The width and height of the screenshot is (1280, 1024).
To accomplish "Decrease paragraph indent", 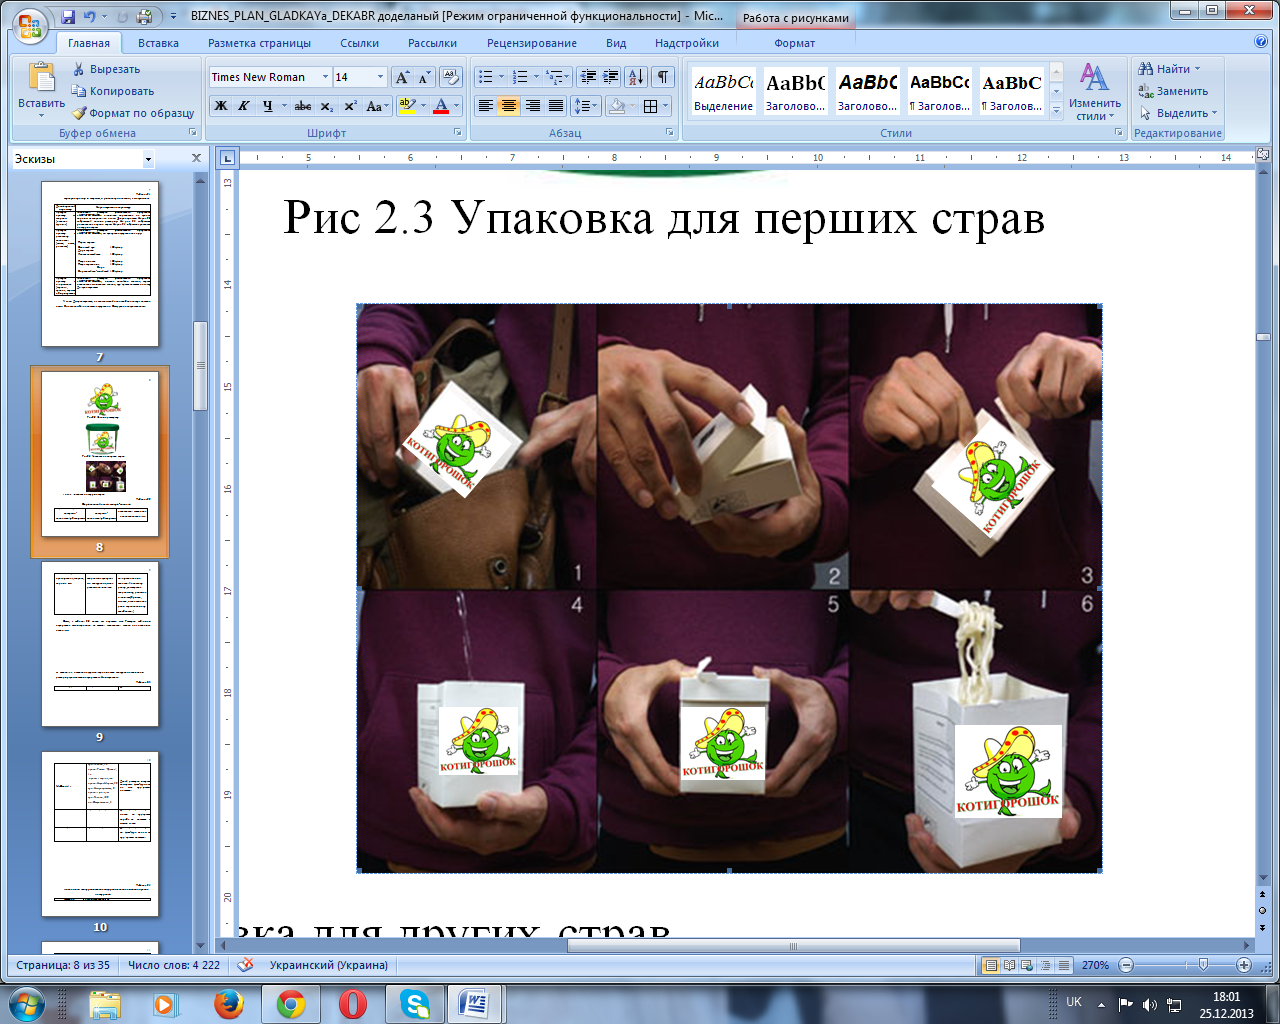I will [588, 77].
